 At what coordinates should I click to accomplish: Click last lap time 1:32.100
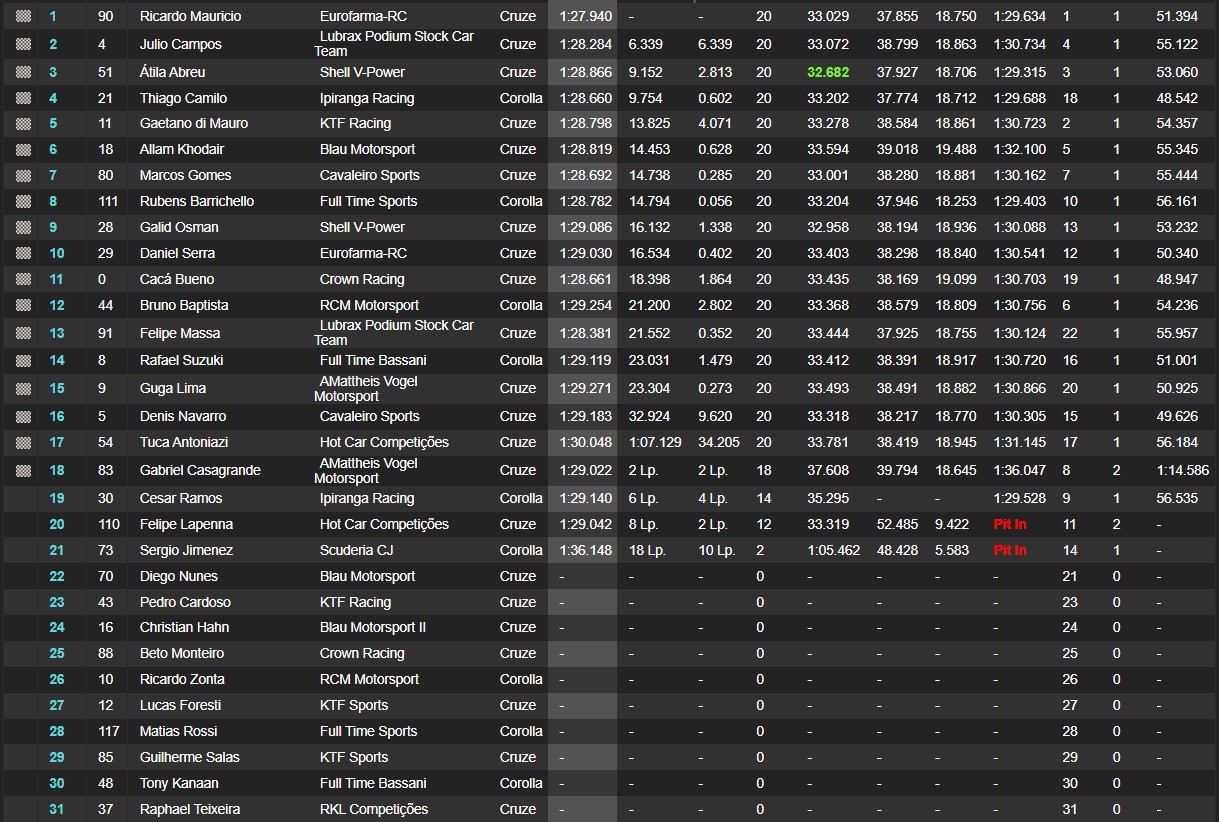(1020, 149)
